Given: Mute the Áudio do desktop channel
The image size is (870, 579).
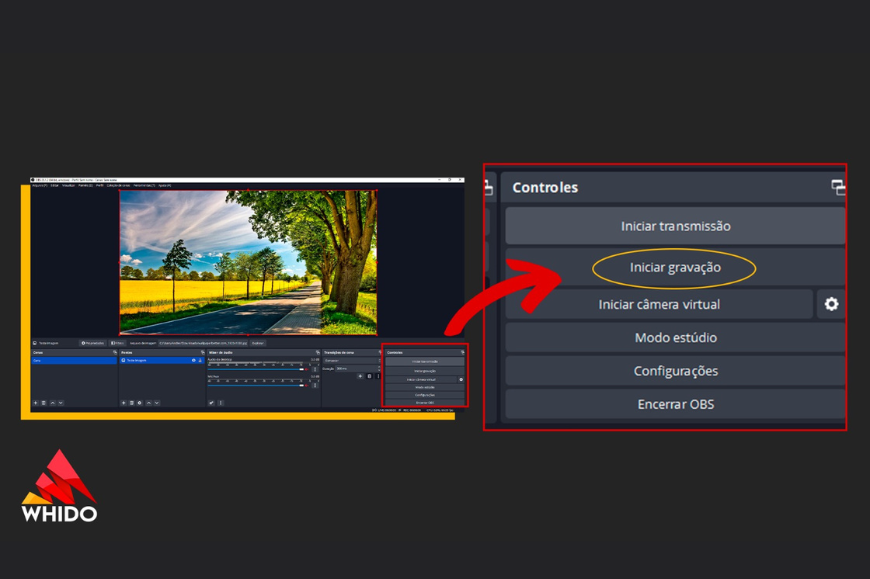Looking at the screenshot, I should tap(307, 369).
